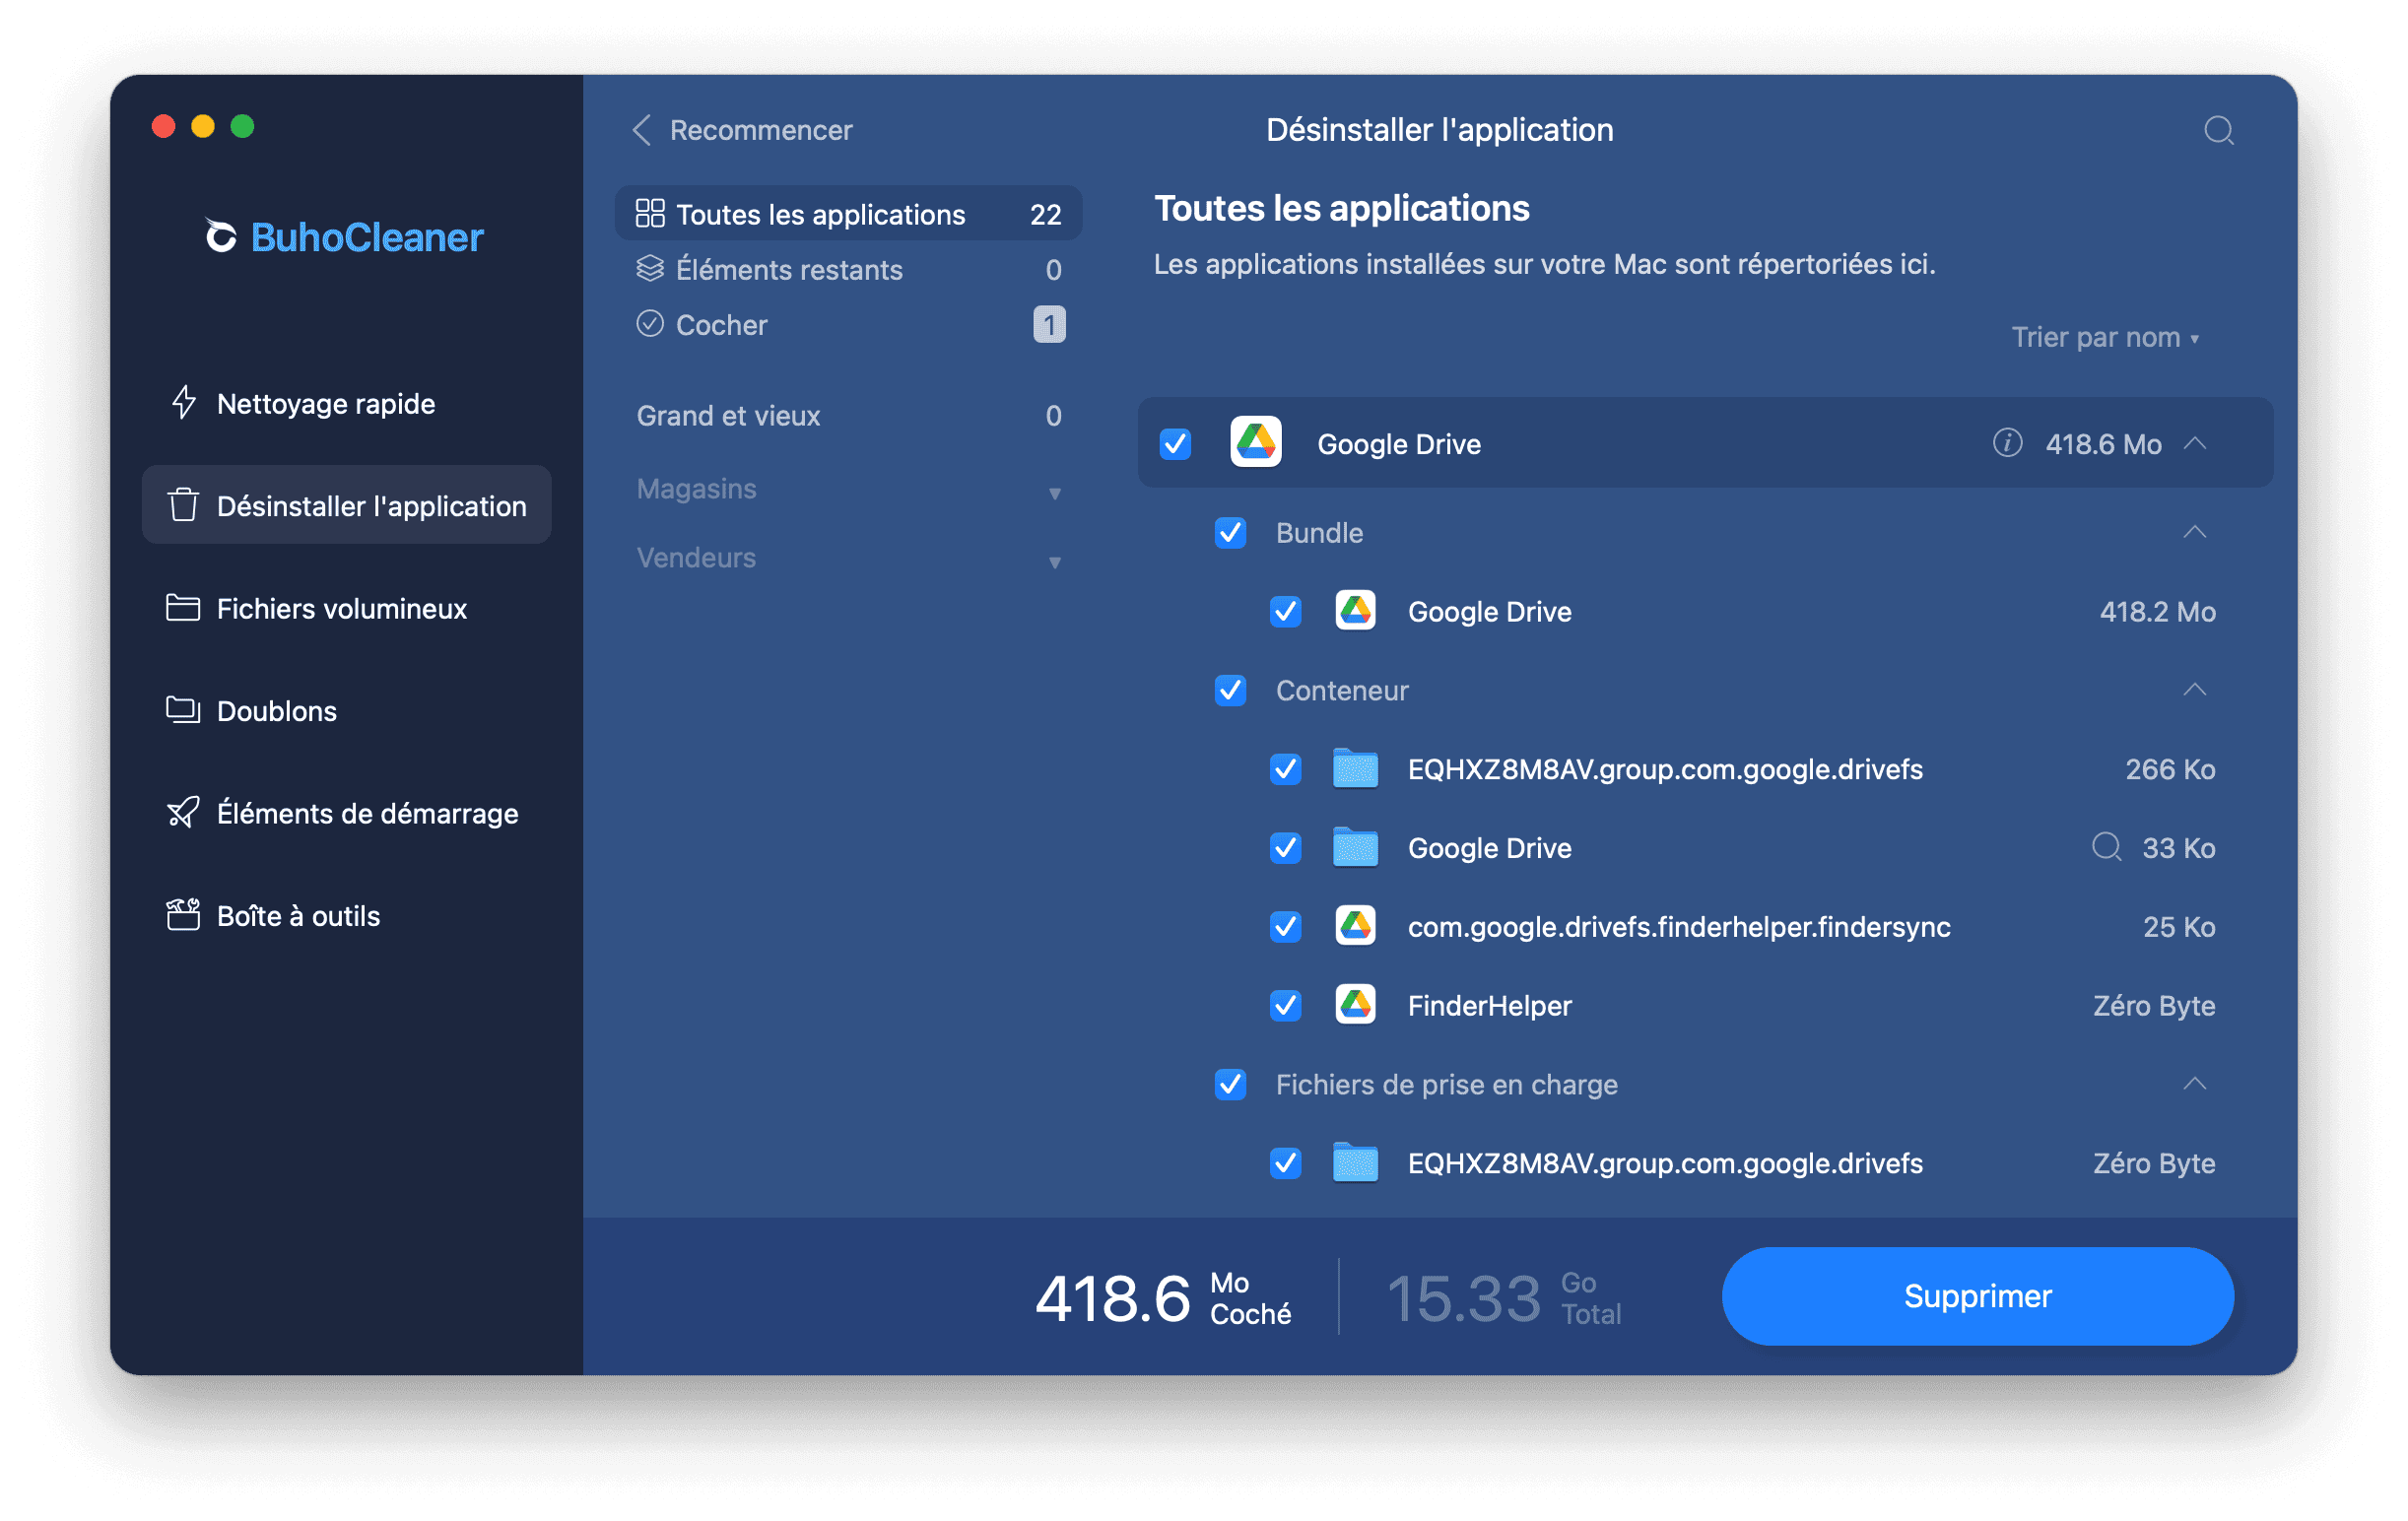Image resolution: width=2408 pixels, height=1521 pixels.
Task: Click the layers icon of Éléments restants
Action: [650, 269]
